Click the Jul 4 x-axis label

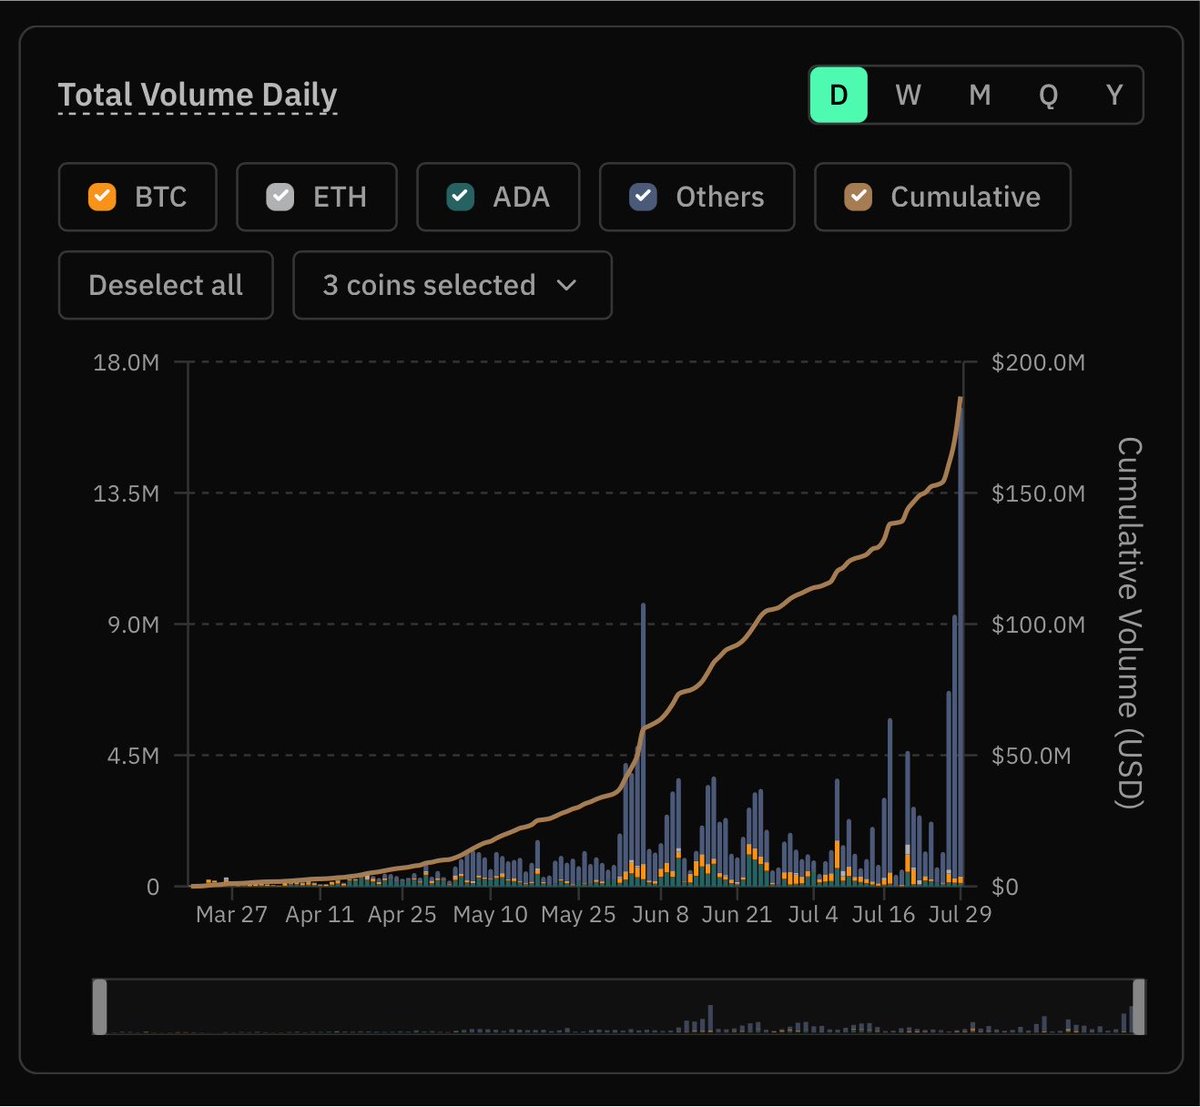(813, 914)
